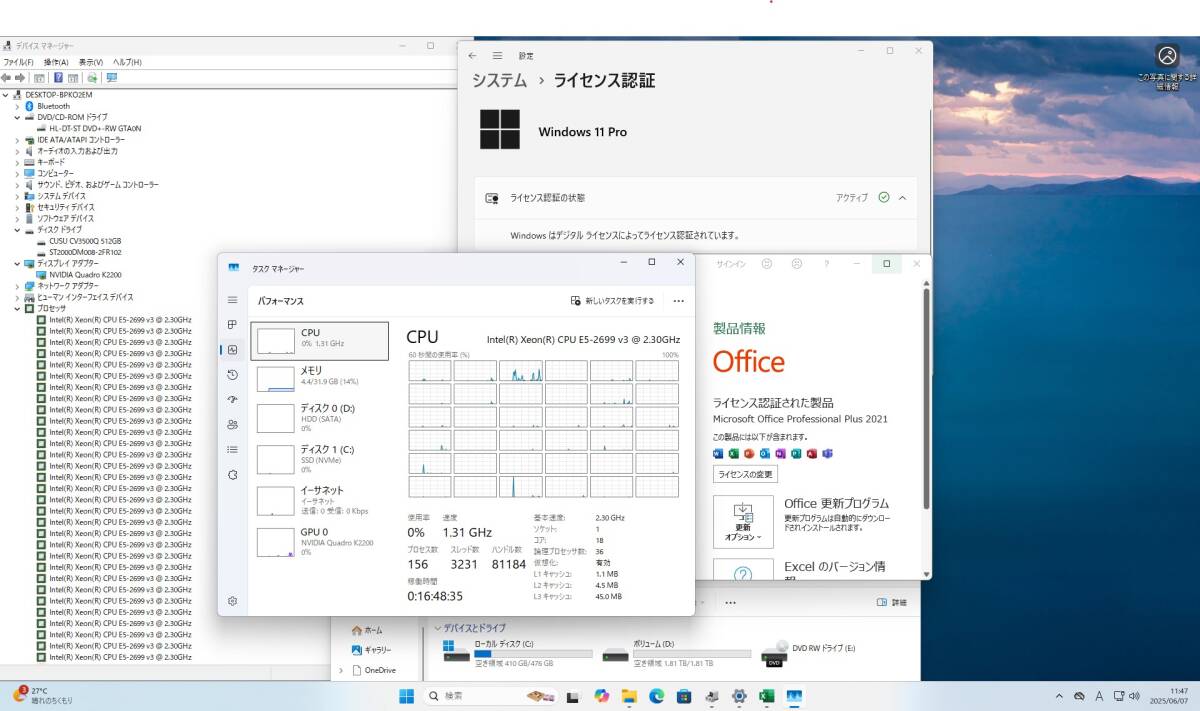1200x711 pixels.
Task: Open the ヘルプ(H) menu in Device Manager
Action: (x=127, y=62)
